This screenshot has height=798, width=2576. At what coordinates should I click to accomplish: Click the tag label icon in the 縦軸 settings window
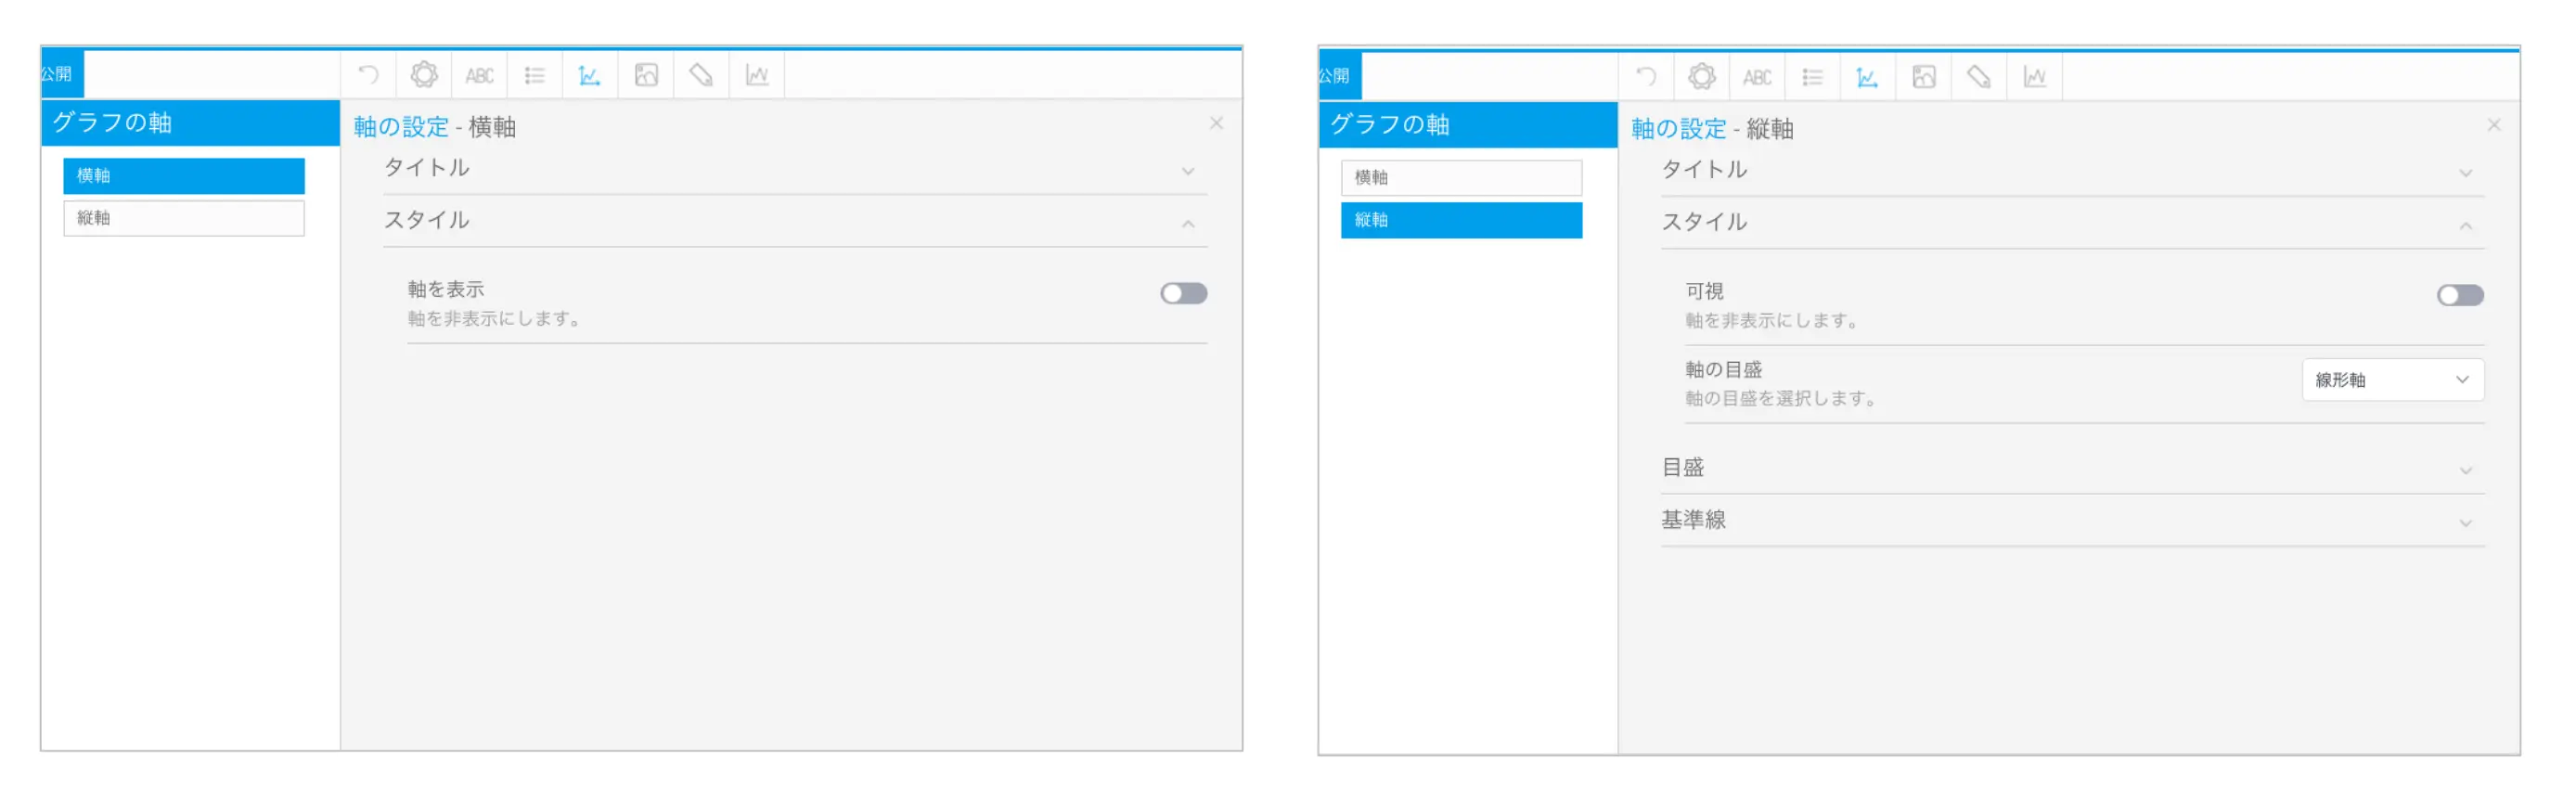[x=1978, y=77]
